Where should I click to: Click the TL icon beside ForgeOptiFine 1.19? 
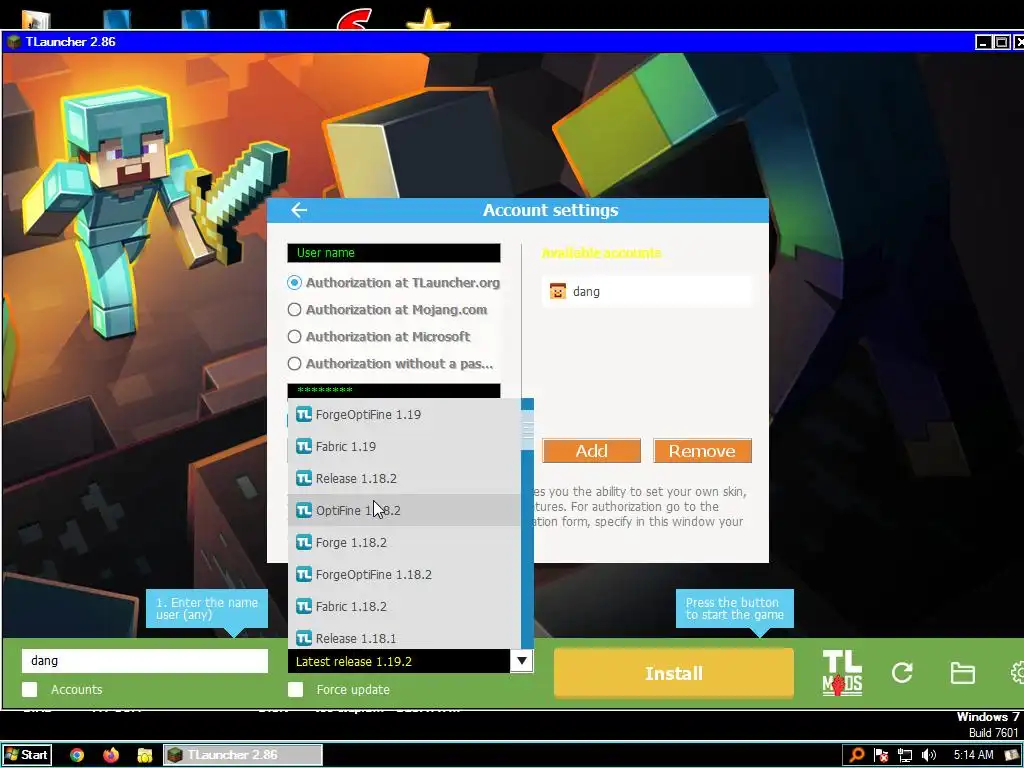(304, 414)
